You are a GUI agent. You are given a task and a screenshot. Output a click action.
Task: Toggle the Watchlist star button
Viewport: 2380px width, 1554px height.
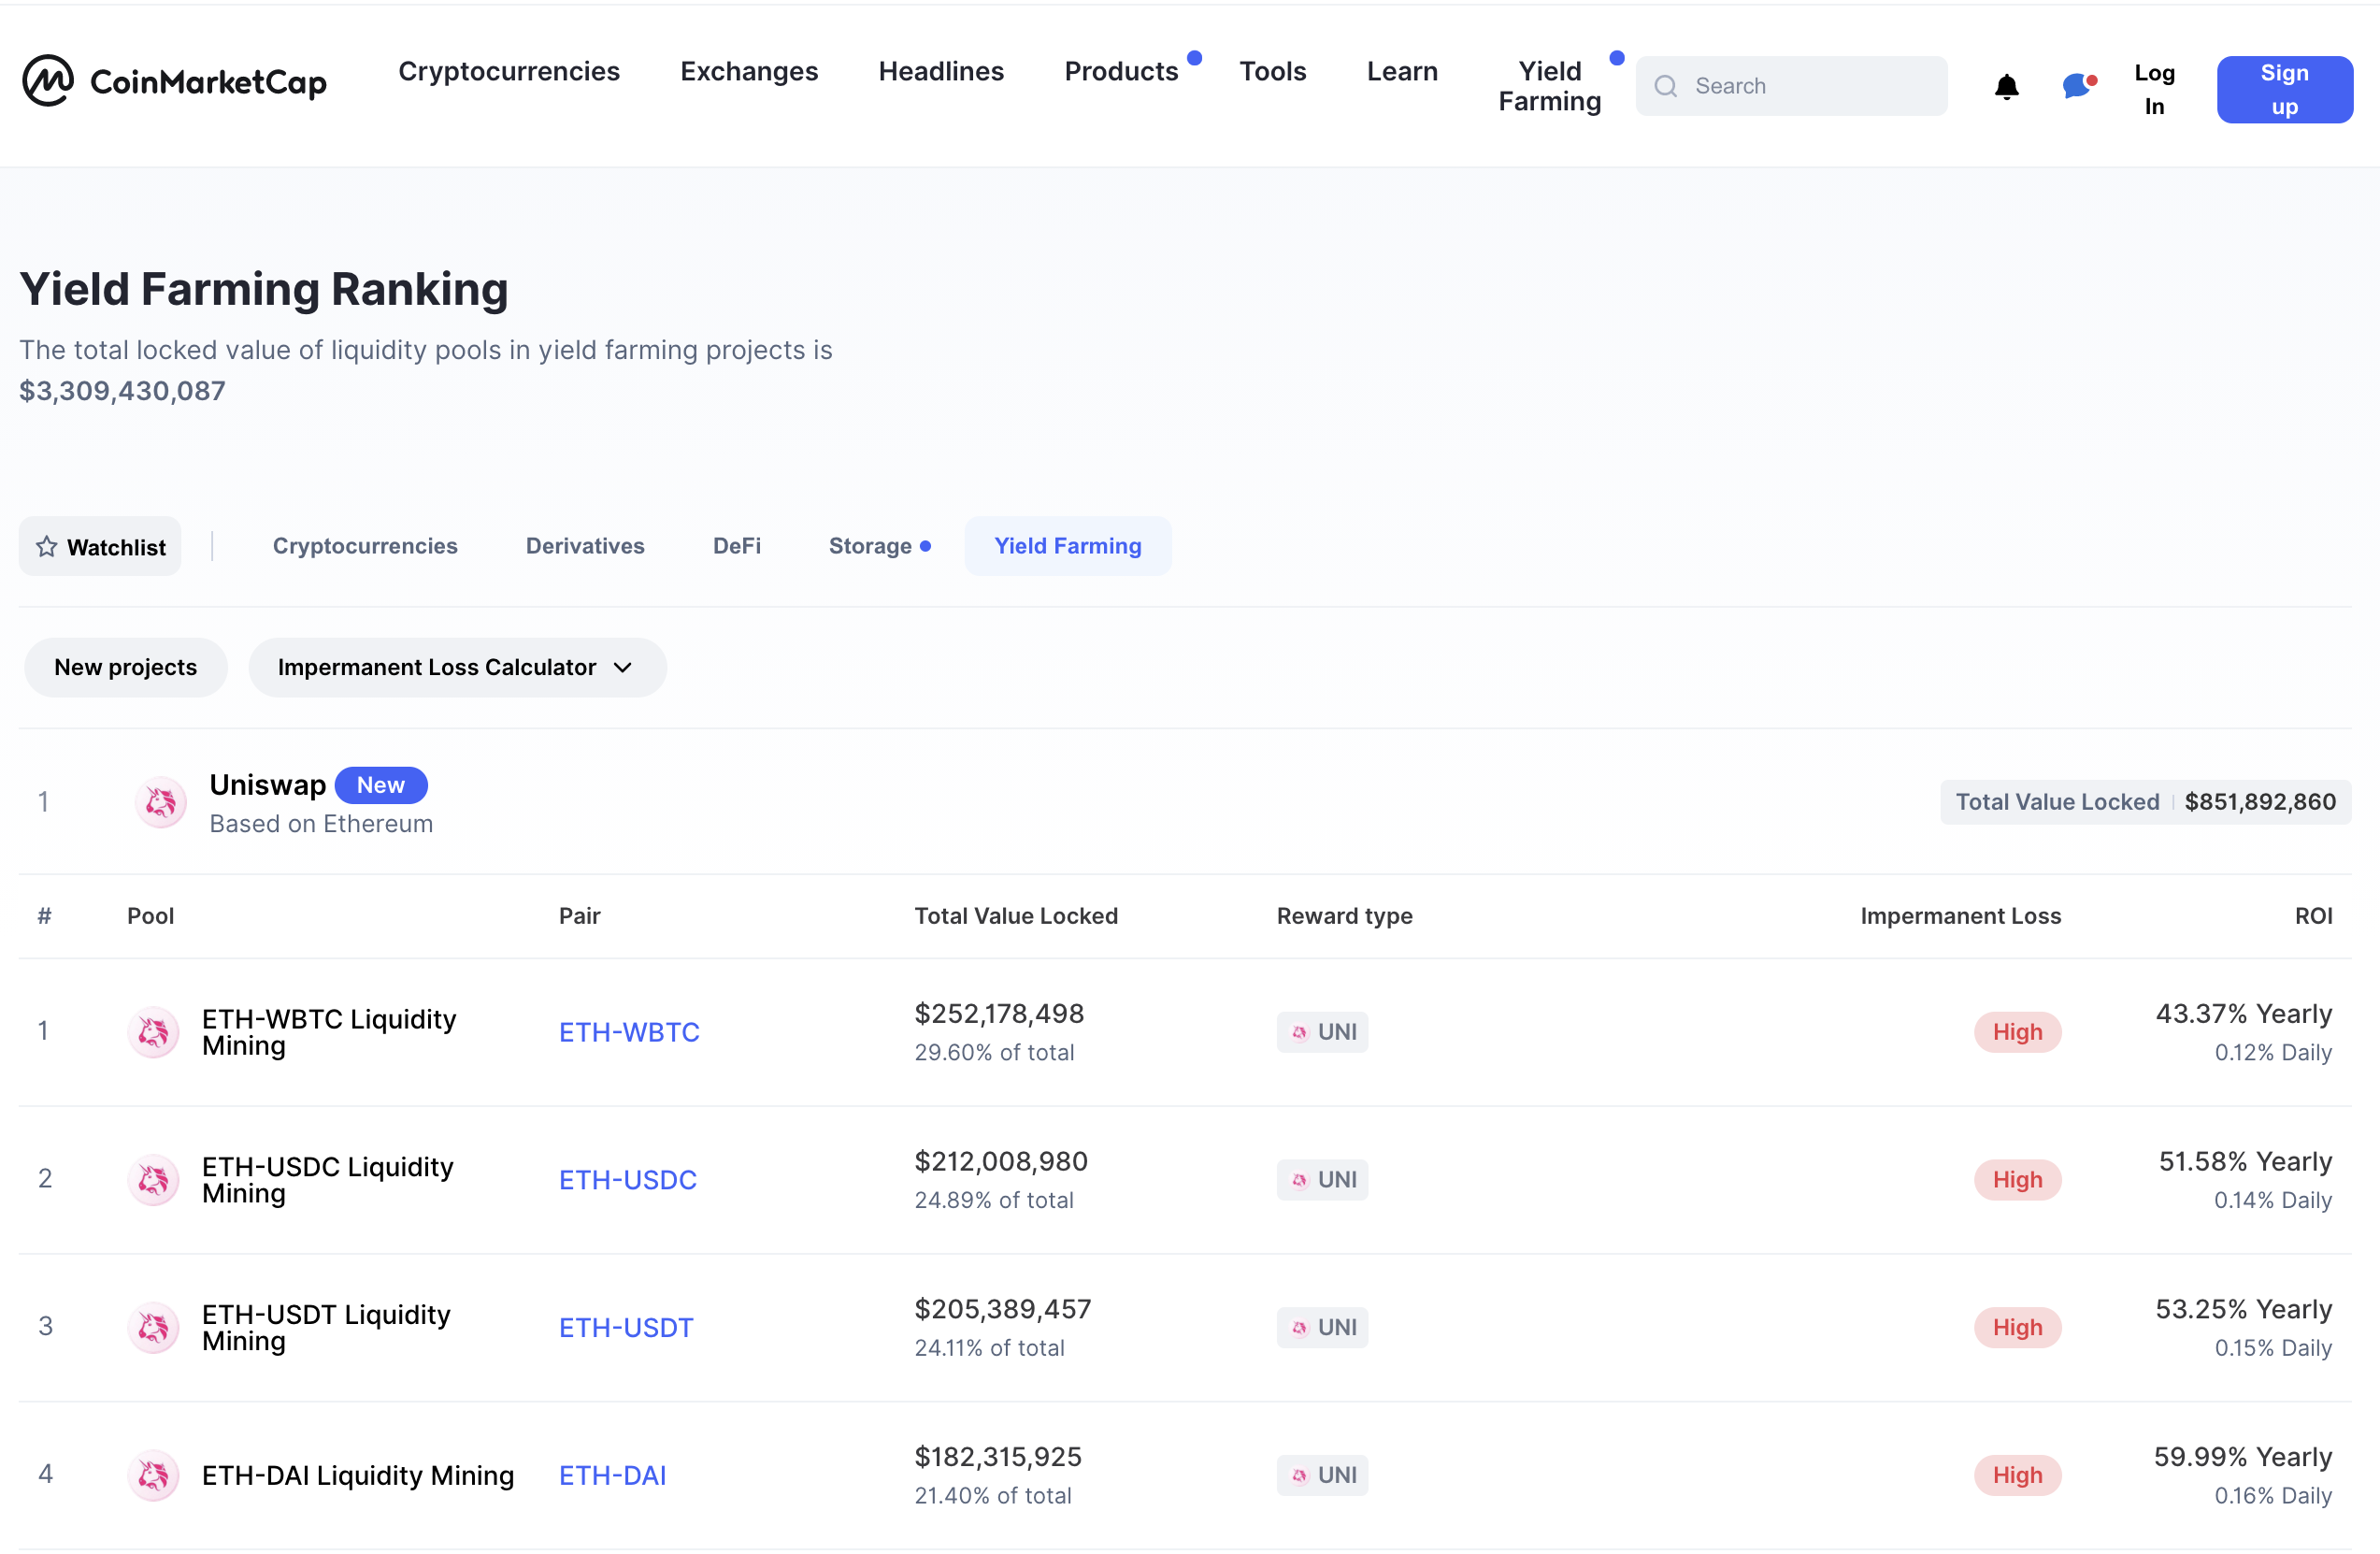tap(100, 547)
